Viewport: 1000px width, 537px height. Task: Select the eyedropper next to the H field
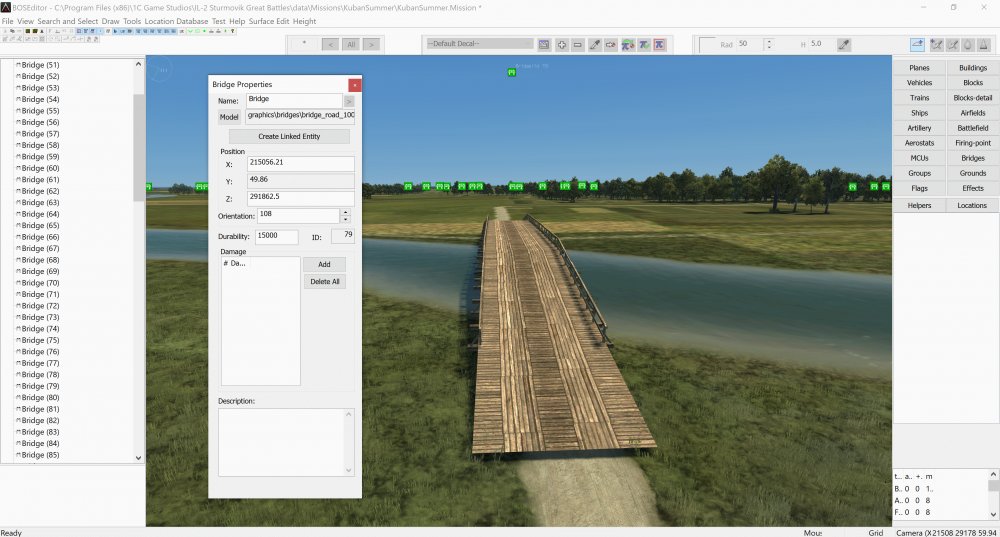point(843,45)
